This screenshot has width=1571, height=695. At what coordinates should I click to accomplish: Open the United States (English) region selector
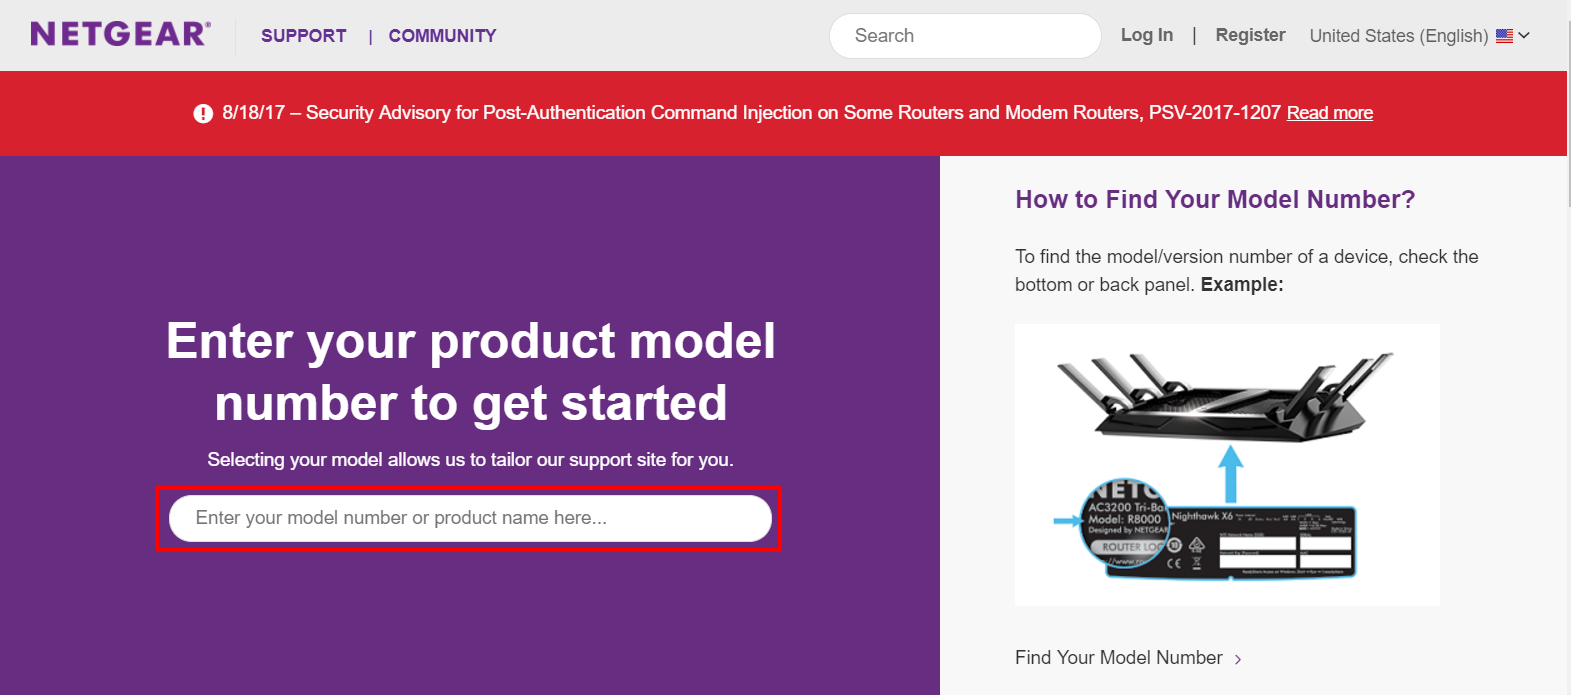[x=1398, y=36]
